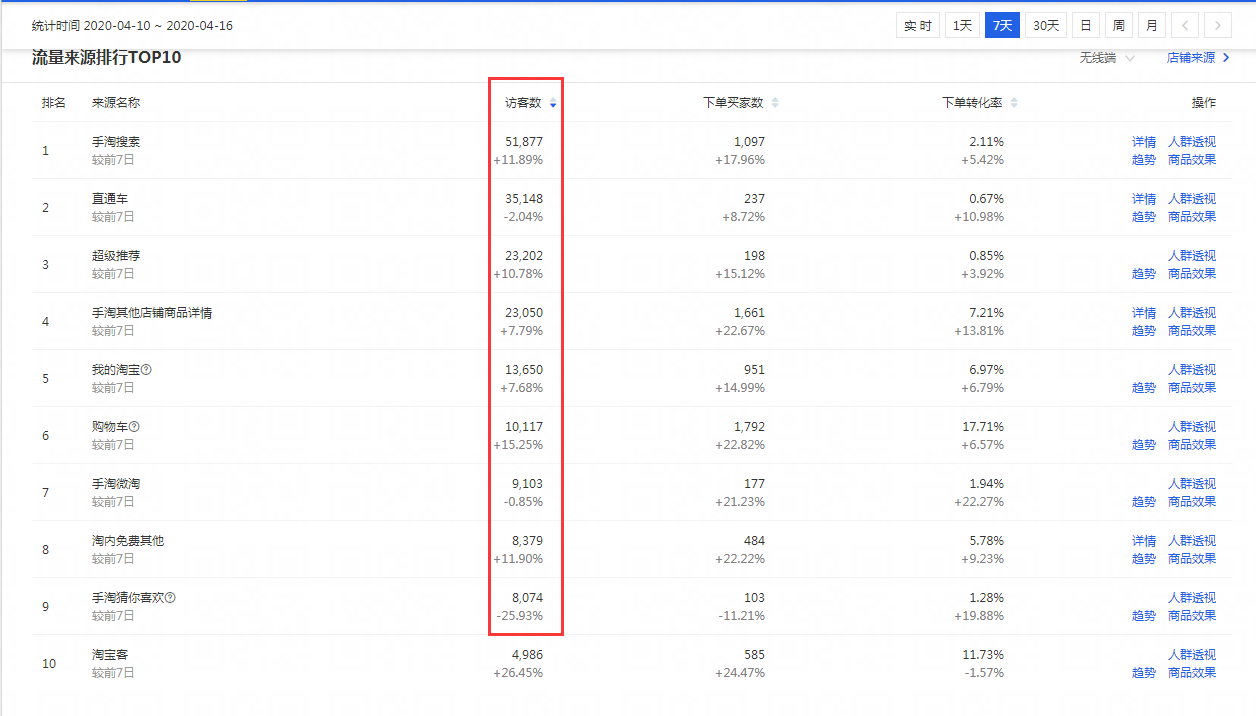Image resolution: width=1256 pixels, height=716 pixels.
Task: Select the 7天 time range
Action: point(1002,26)
